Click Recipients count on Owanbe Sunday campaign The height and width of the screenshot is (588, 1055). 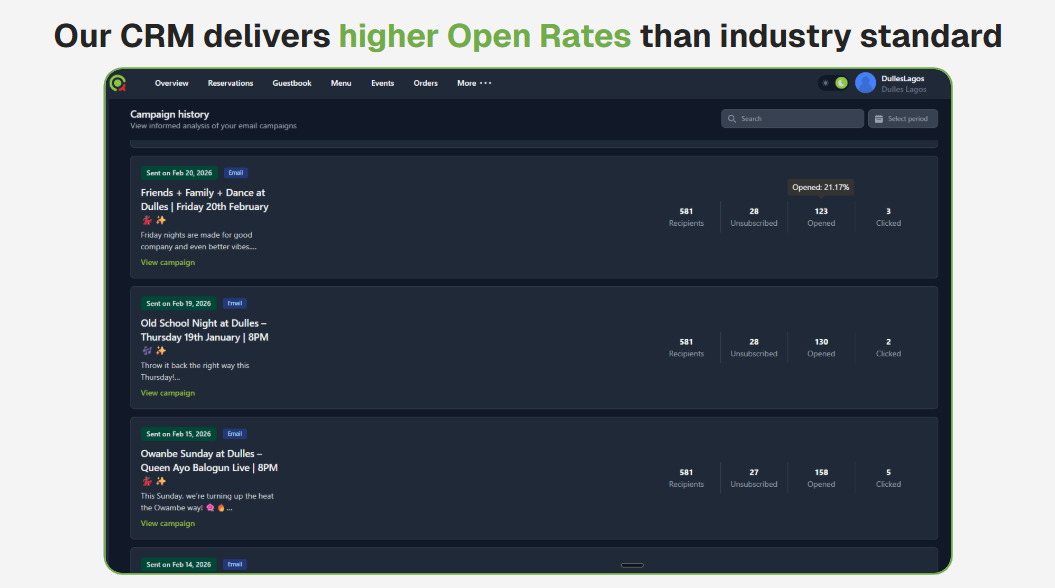click(686, 478)
